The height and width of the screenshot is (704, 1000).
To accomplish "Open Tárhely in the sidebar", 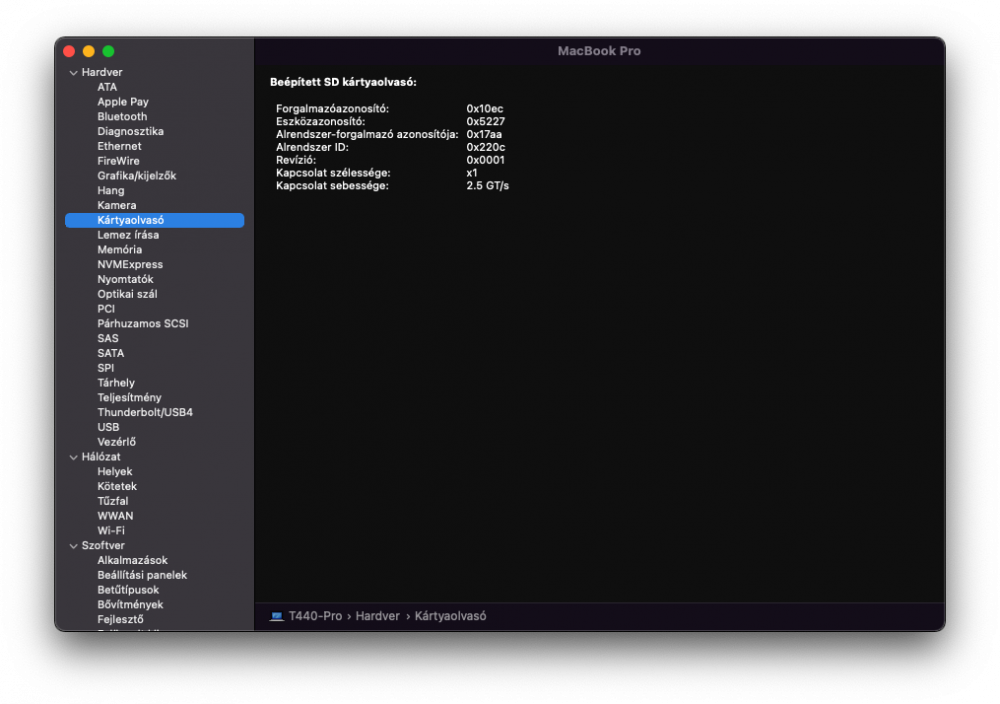I will (115, 383).
